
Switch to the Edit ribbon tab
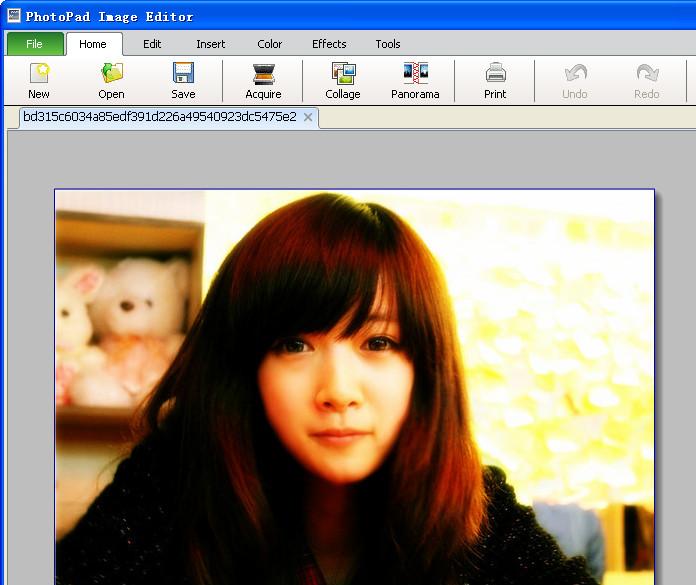(x=152, y=44)
